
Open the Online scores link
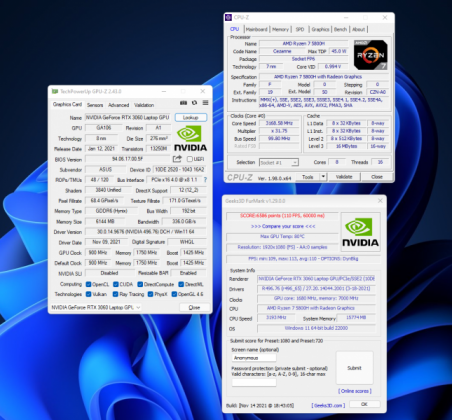(355, 391)
